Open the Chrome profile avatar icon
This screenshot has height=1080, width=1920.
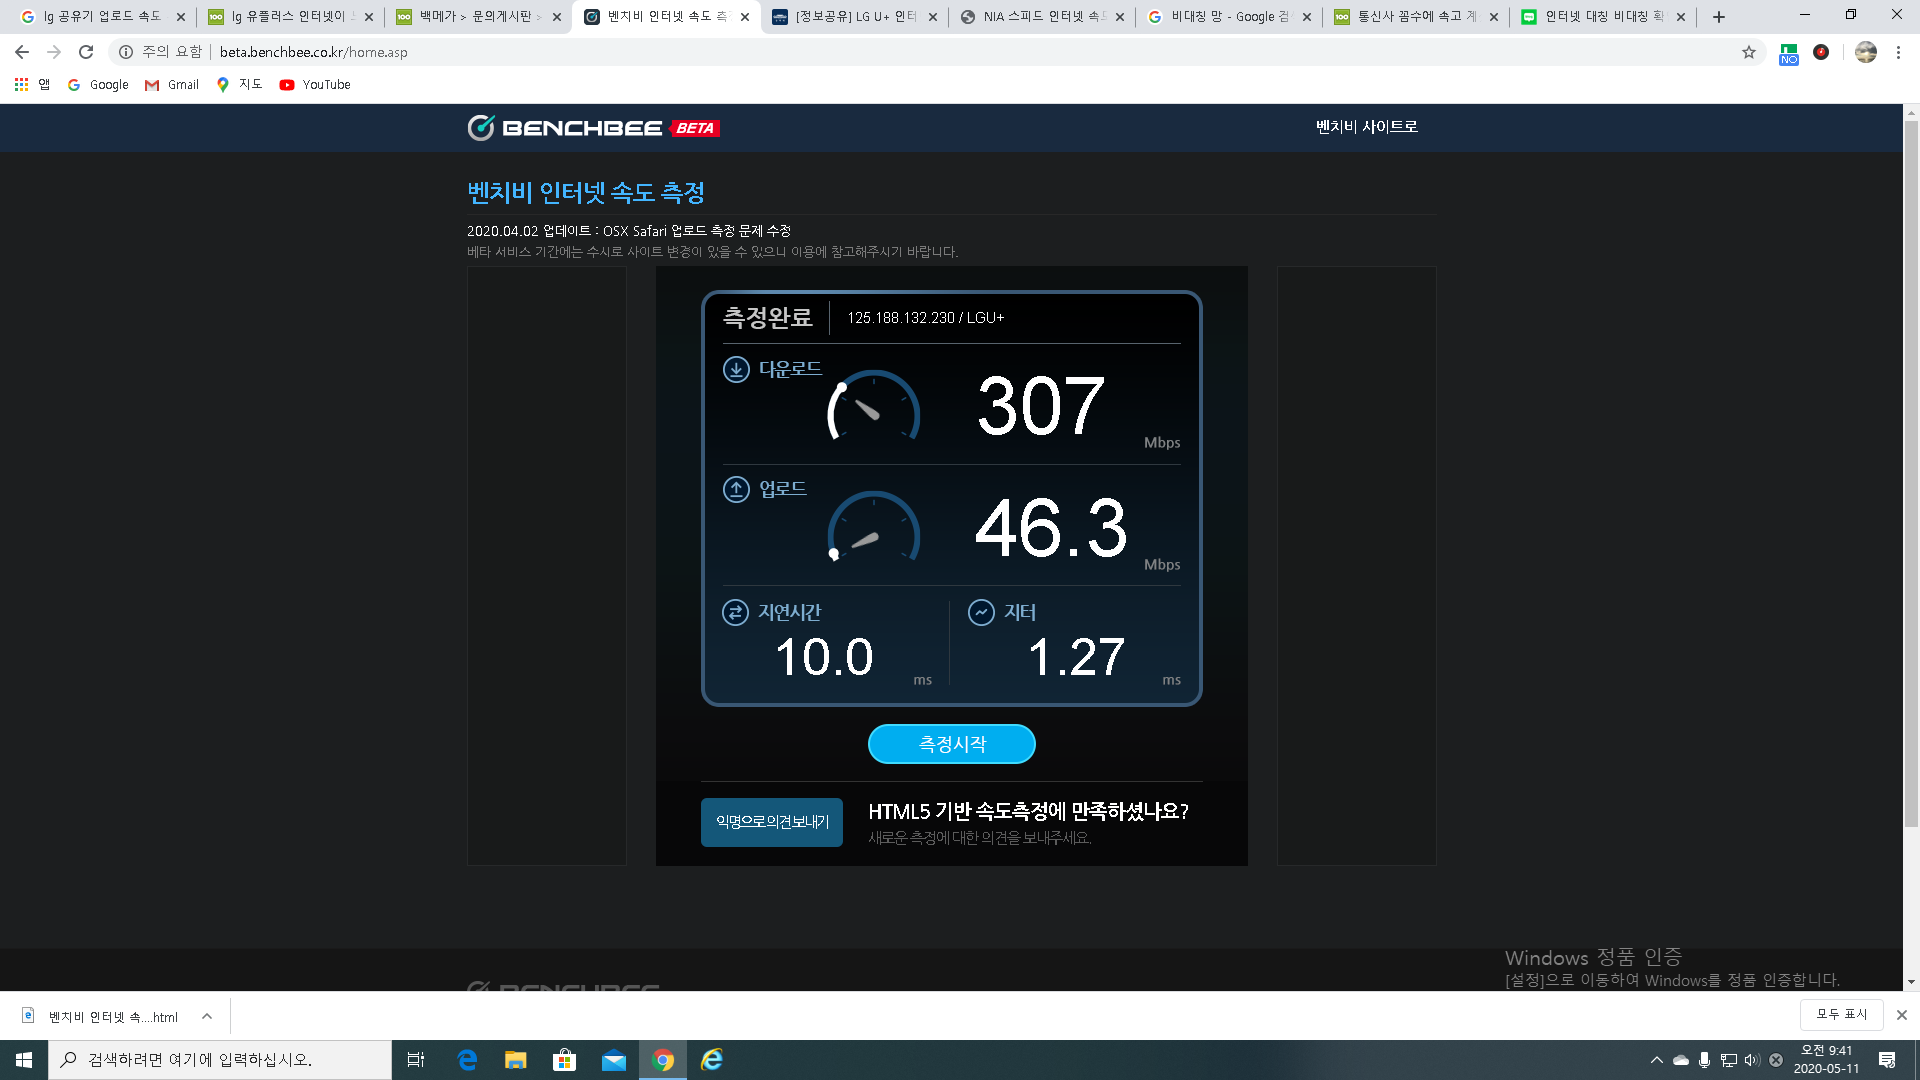tap(1865, 52)
